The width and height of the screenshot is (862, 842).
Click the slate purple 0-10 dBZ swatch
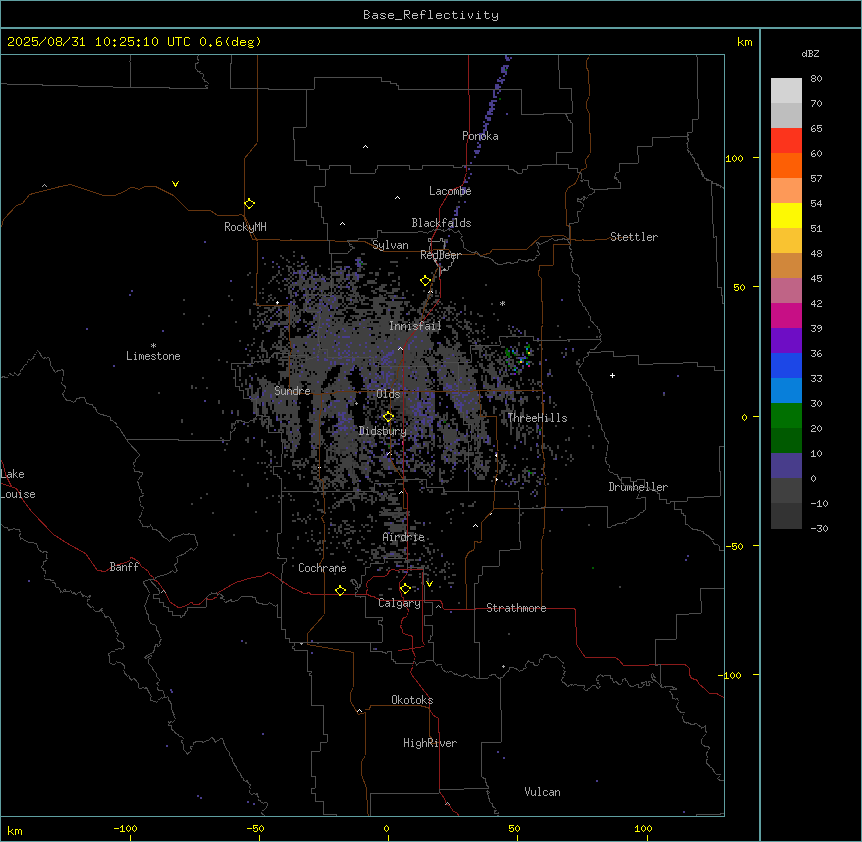coord(786,466)
